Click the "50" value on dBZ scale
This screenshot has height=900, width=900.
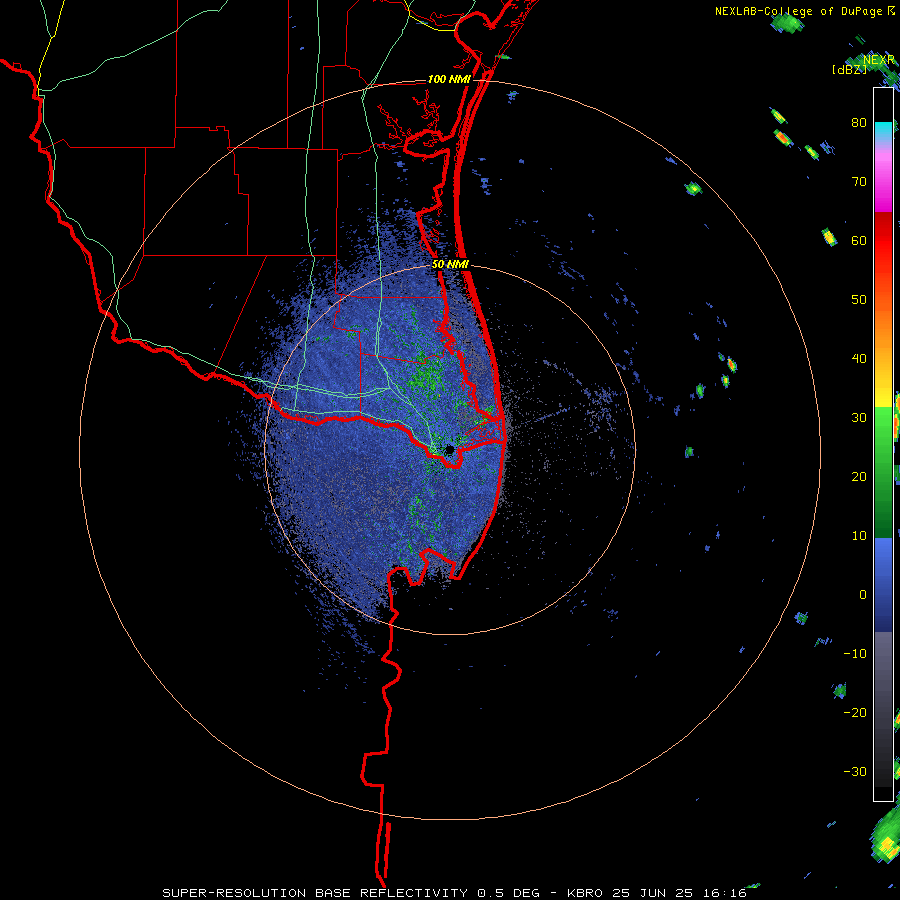(859, 300)
